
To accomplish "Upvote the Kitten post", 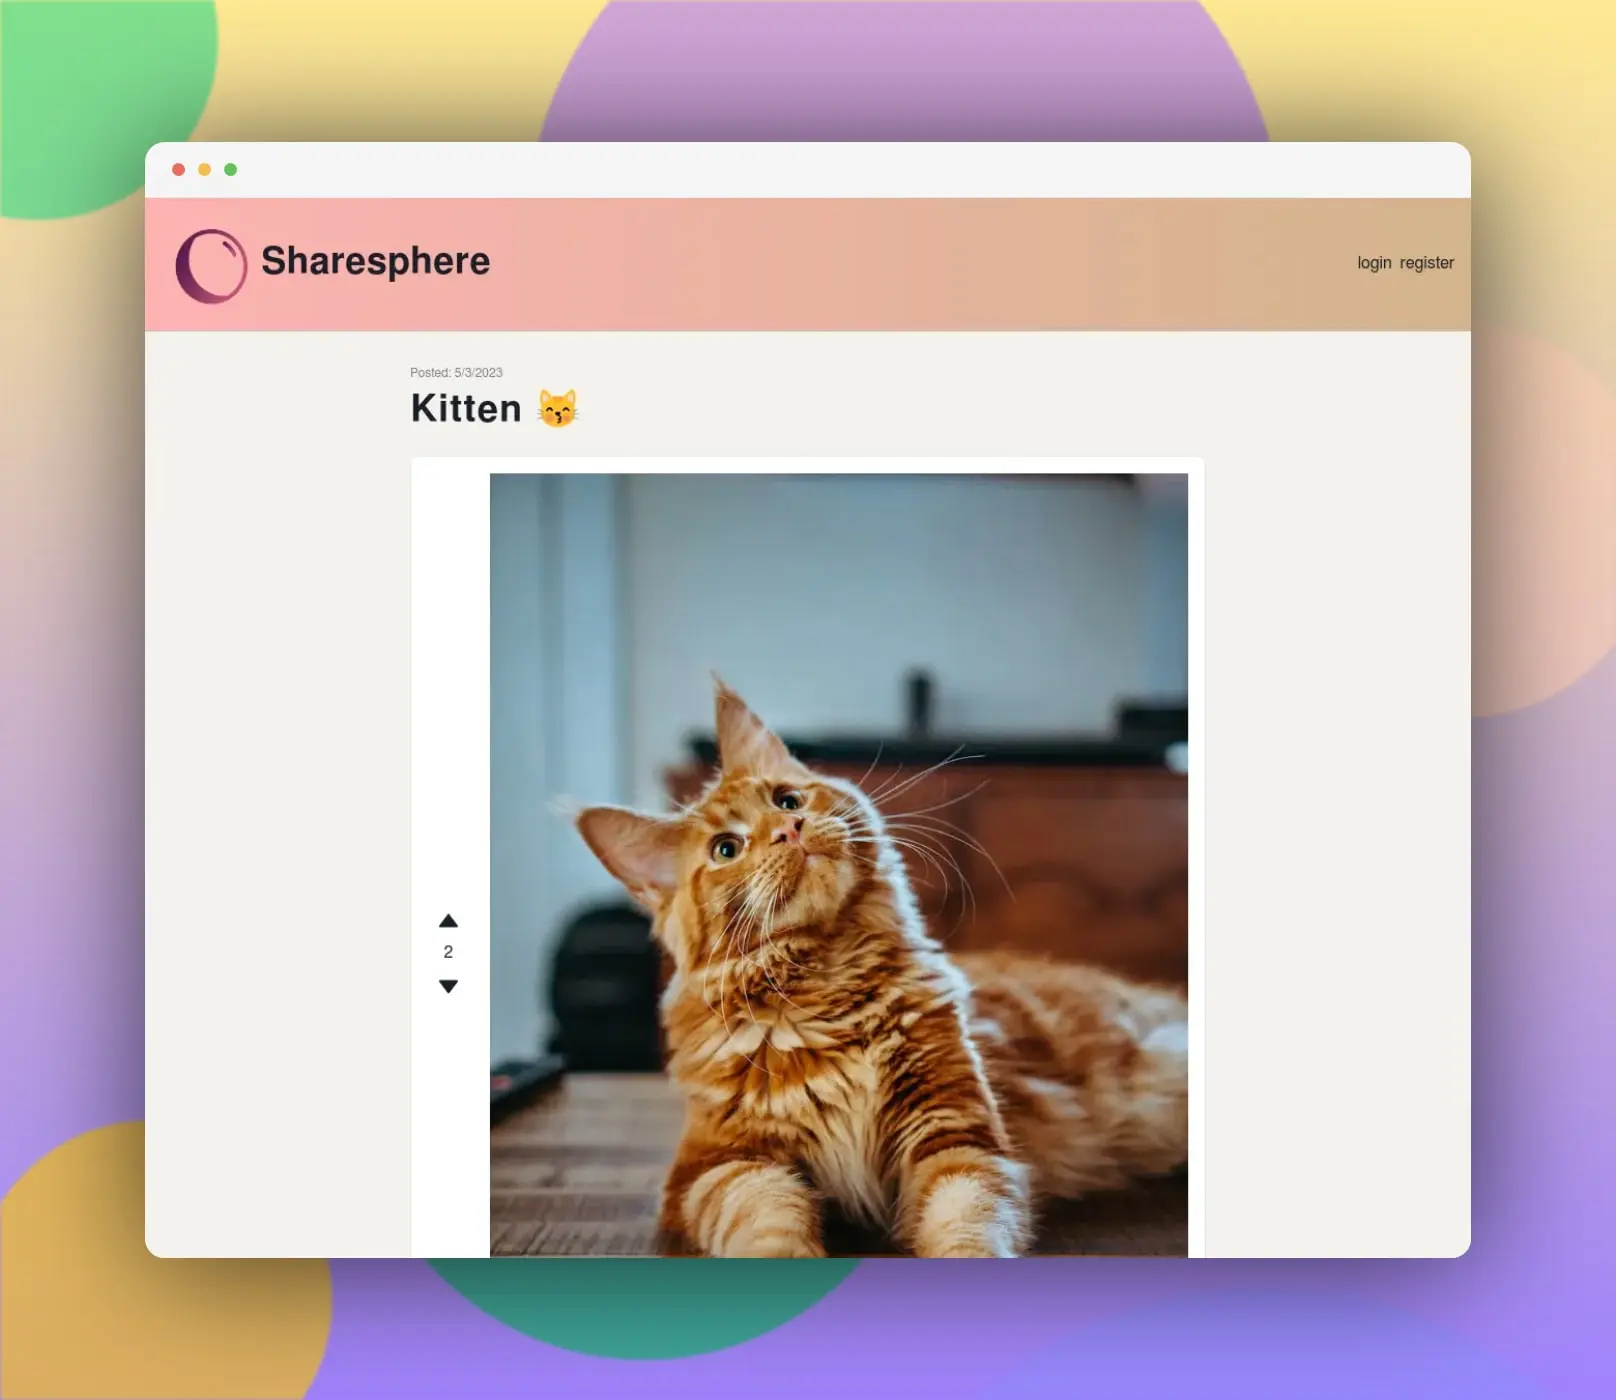I will (448, 921).
